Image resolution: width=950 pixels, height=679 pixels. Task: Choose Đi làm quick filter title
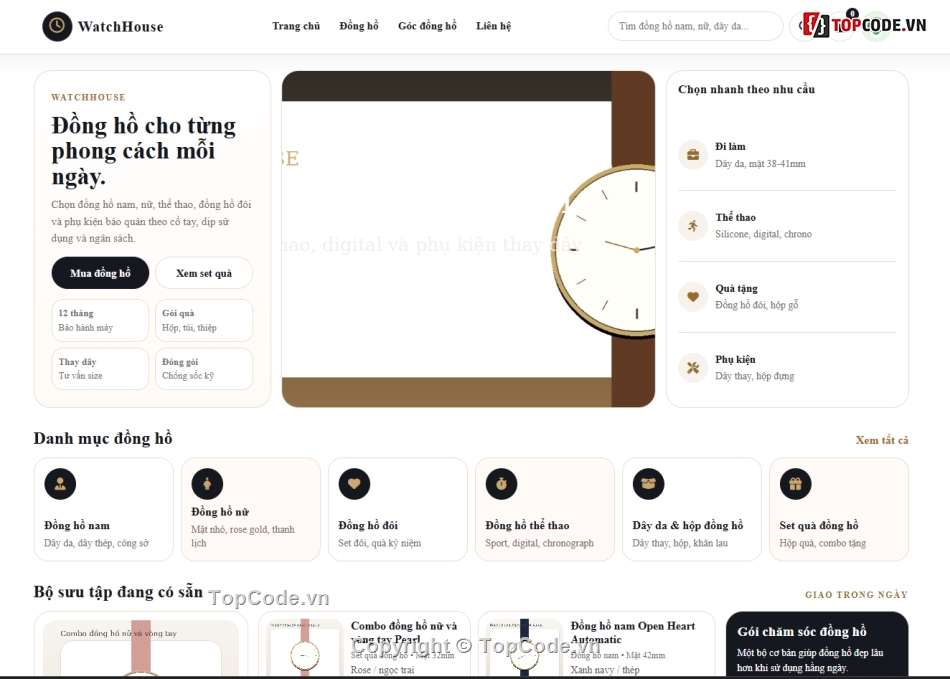tap(730, 147)
